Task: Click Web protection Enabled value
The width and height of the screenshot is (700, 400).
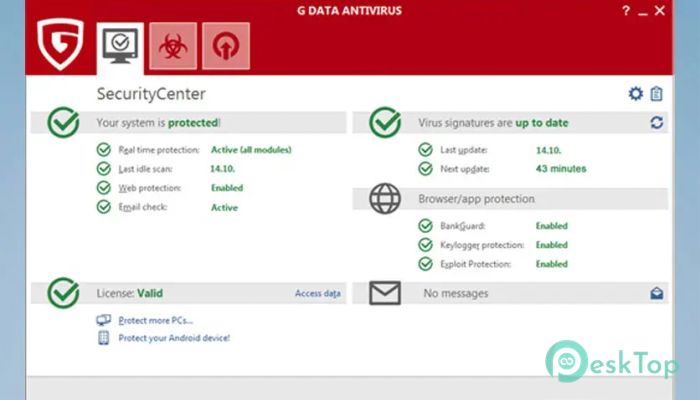Action: pyautogui.click(x=227, y=188)
